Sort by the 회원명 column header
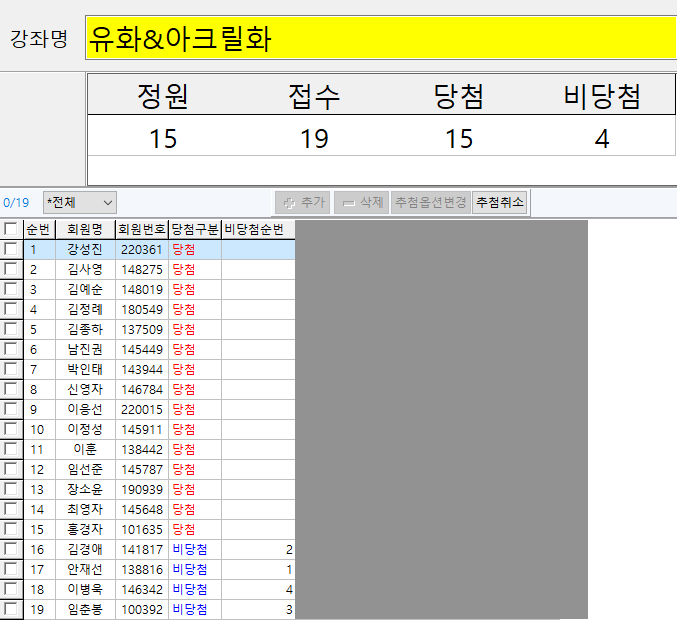 click(85, 229)
